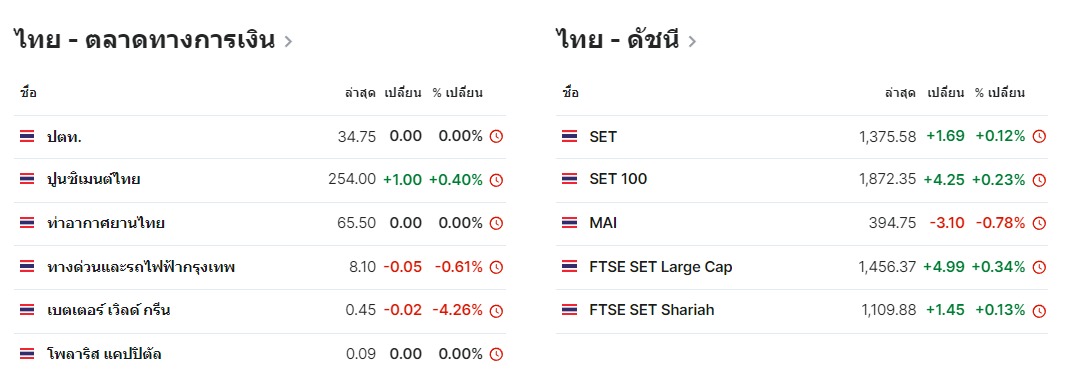
Task: Click % เปลี่ยน column header in index table
Action: 1000,93
